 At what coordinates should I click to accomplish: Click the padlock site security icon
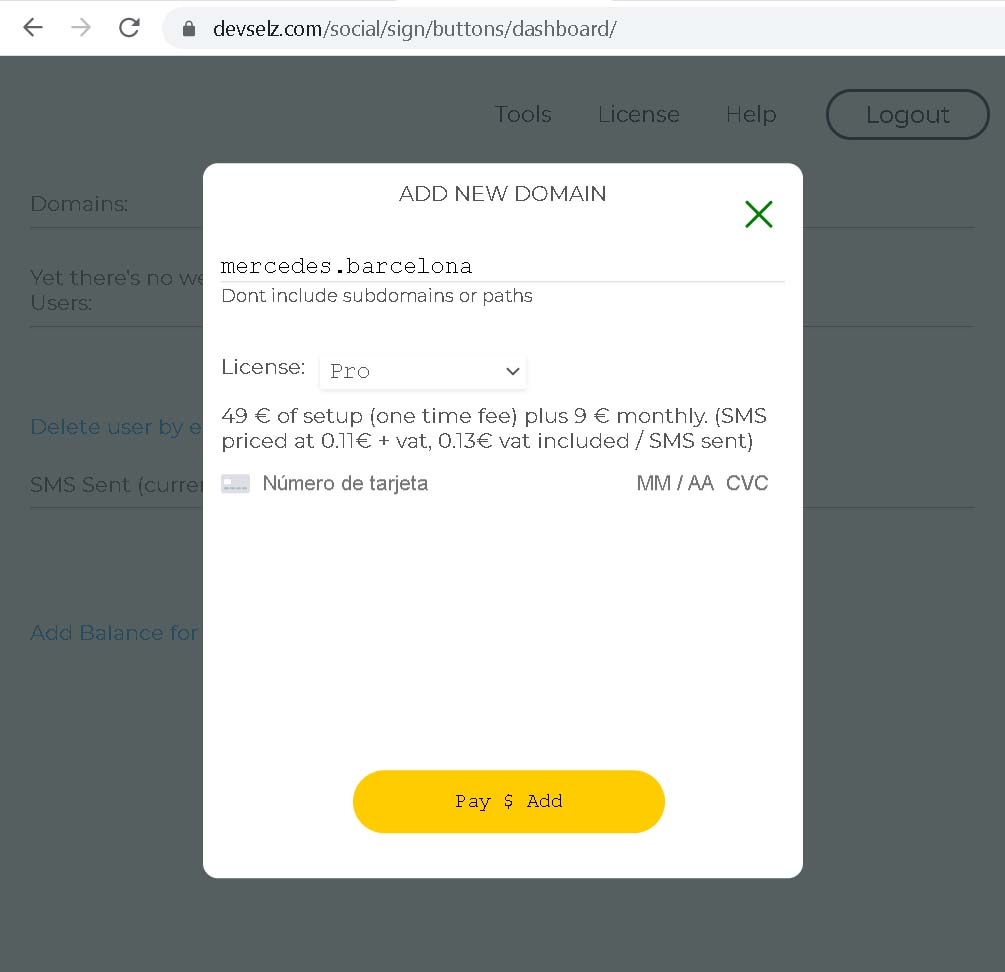[x=189, y=29]
